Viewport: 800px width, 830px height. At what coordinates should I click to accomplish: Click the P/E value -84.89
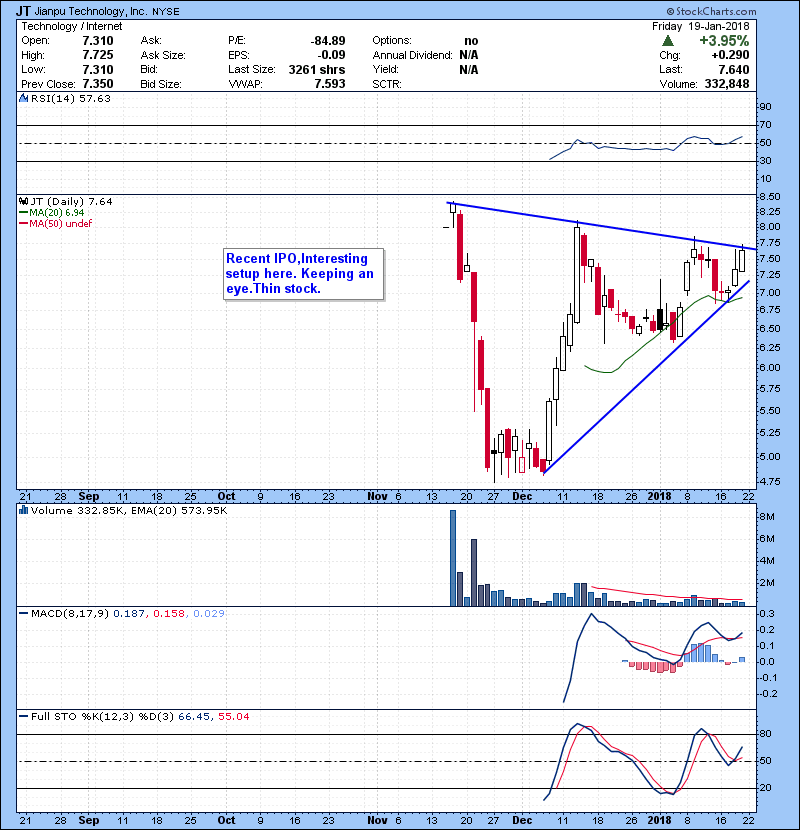click(x=328, y=41)
